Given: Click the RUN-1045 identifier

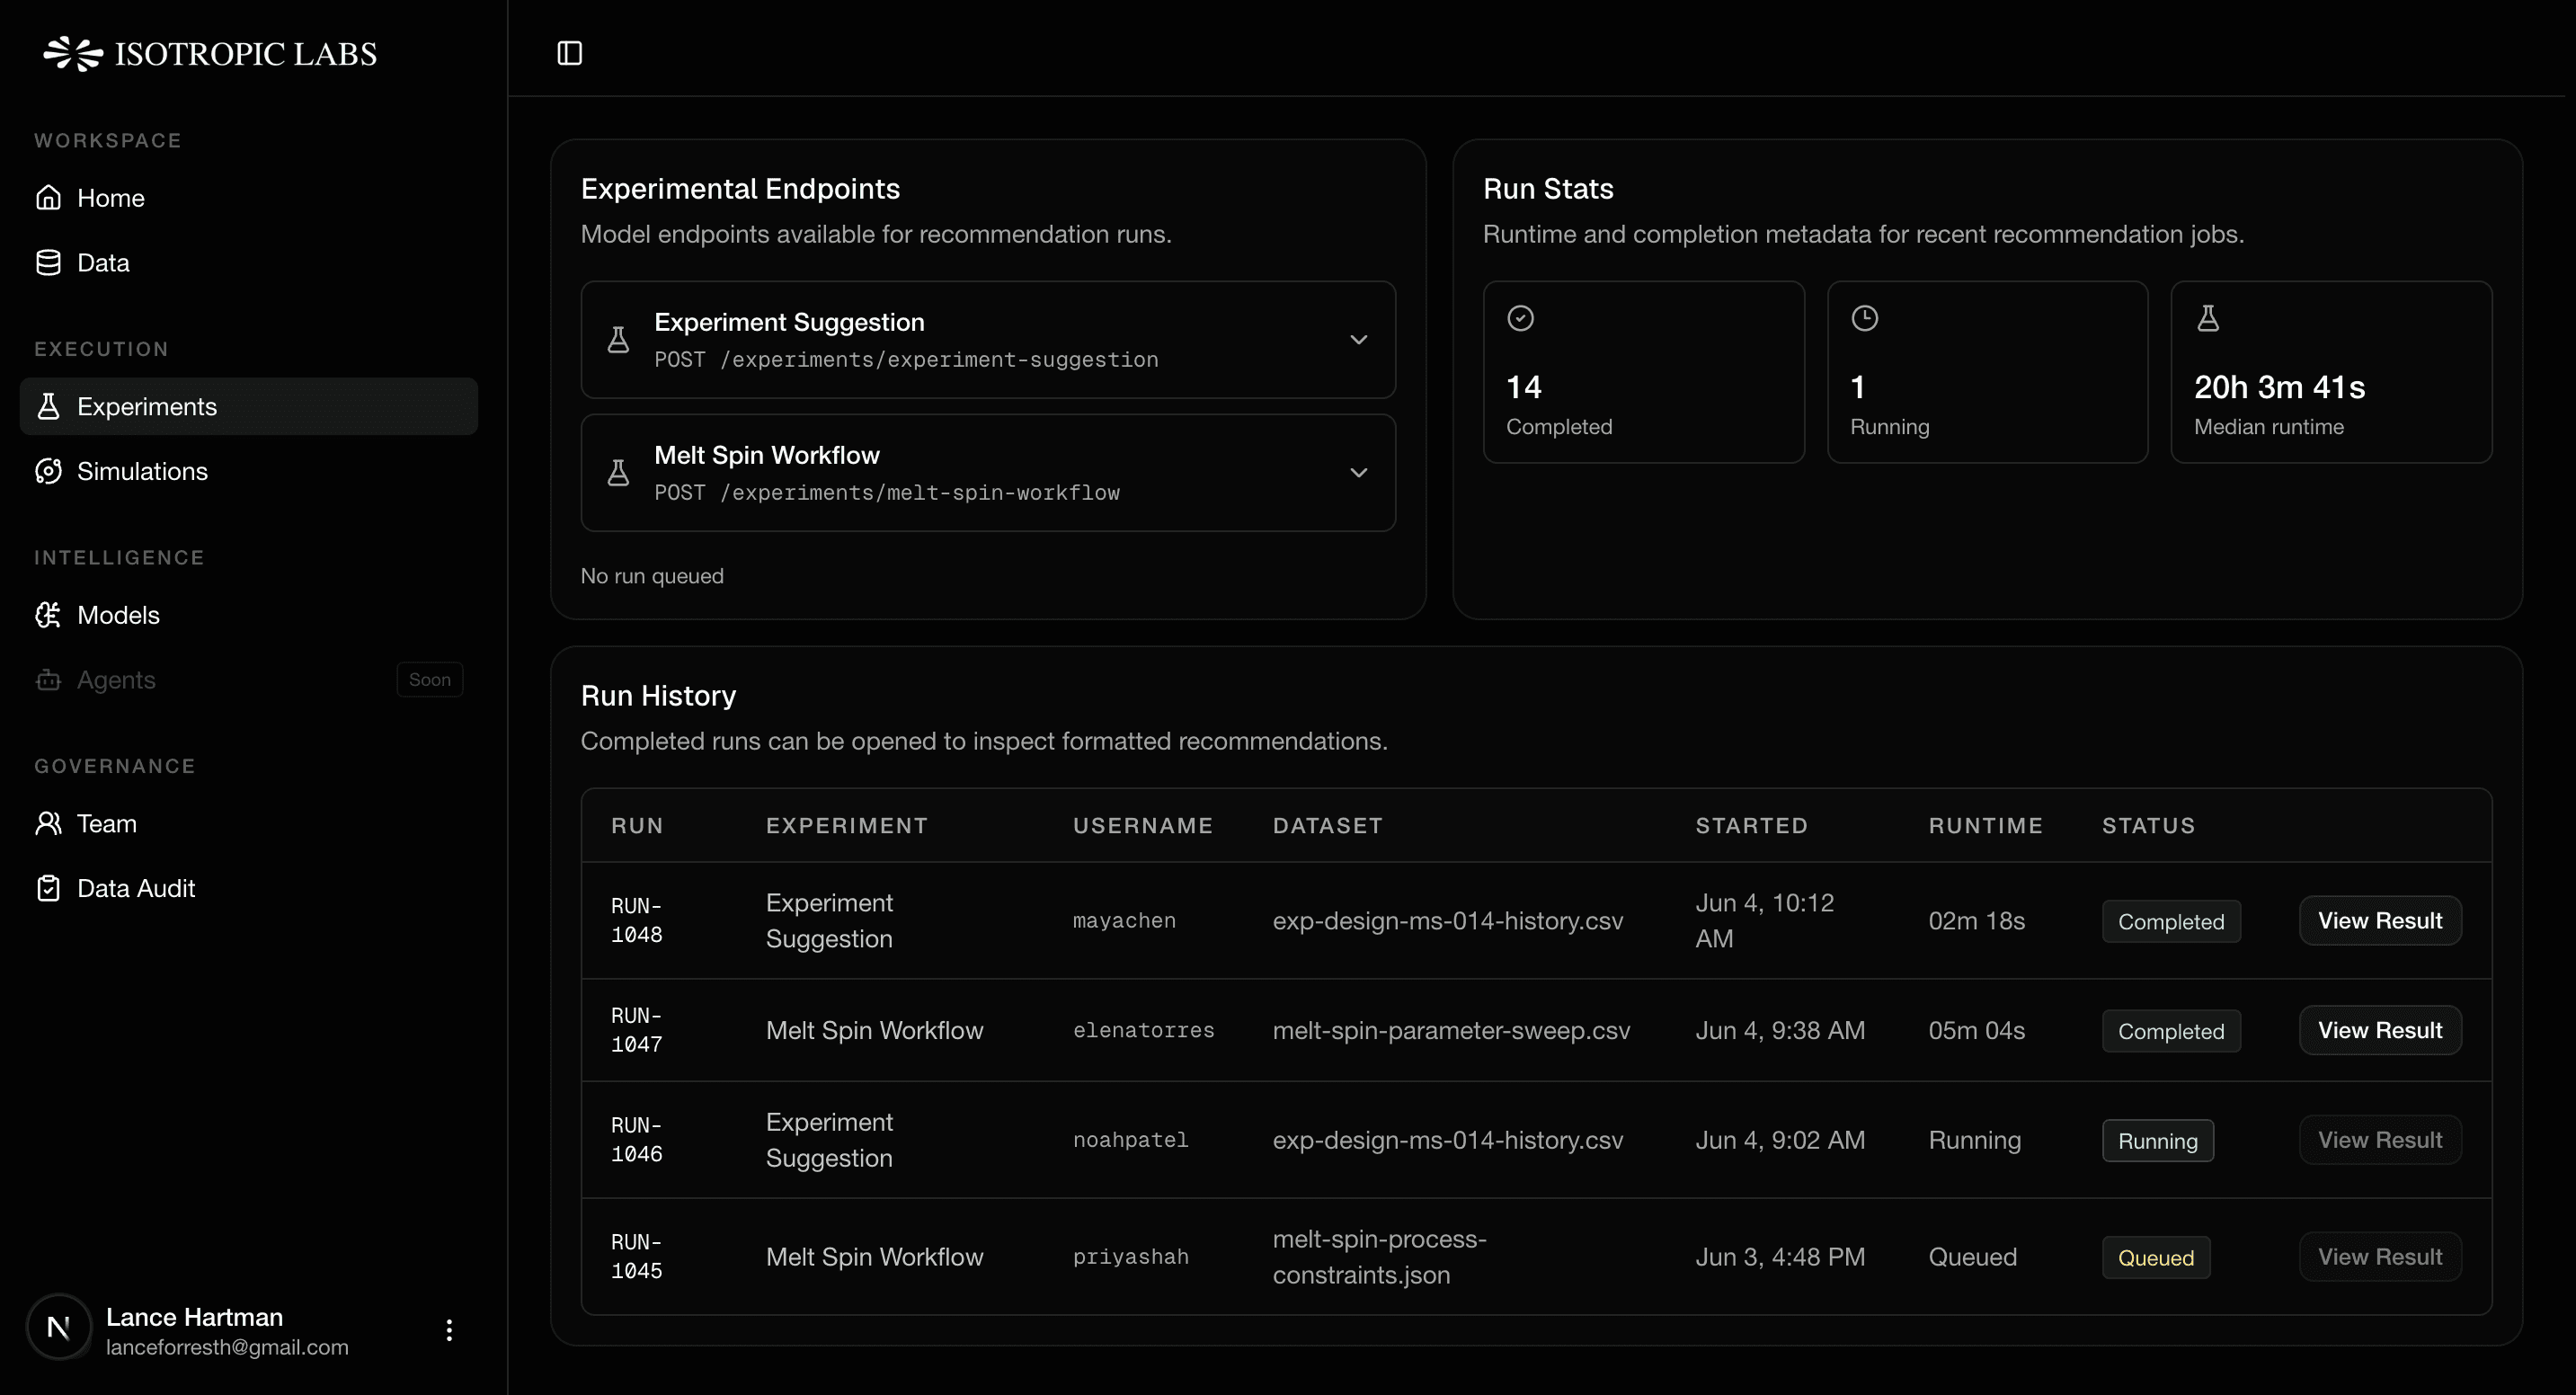Looking at the screenshot, I should click(637, 1257).
